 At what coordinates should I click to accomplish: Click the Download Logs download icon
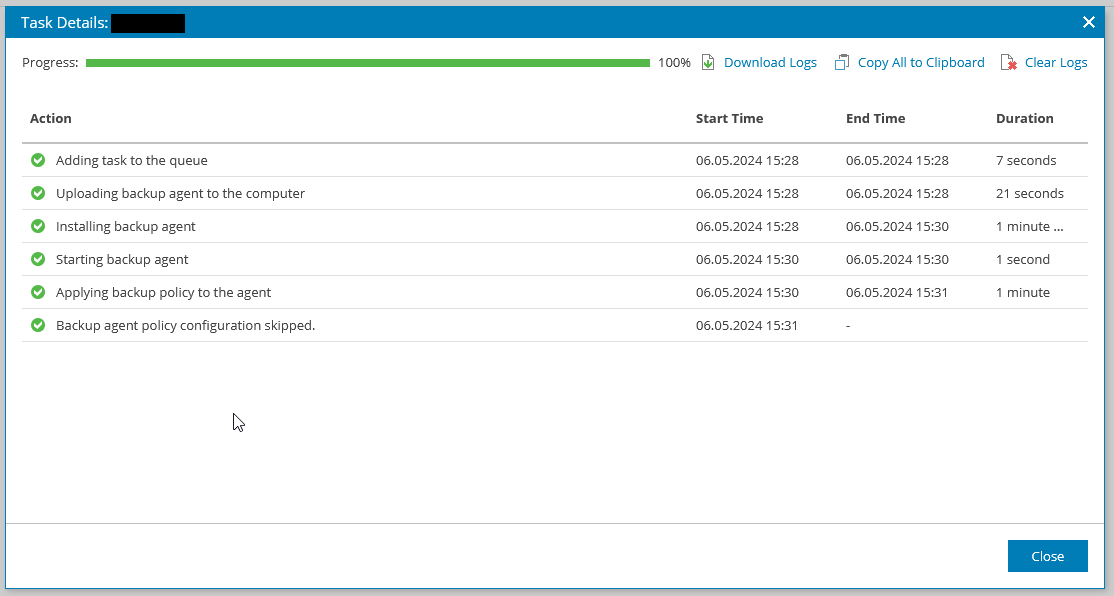click(x=708, y=62)
